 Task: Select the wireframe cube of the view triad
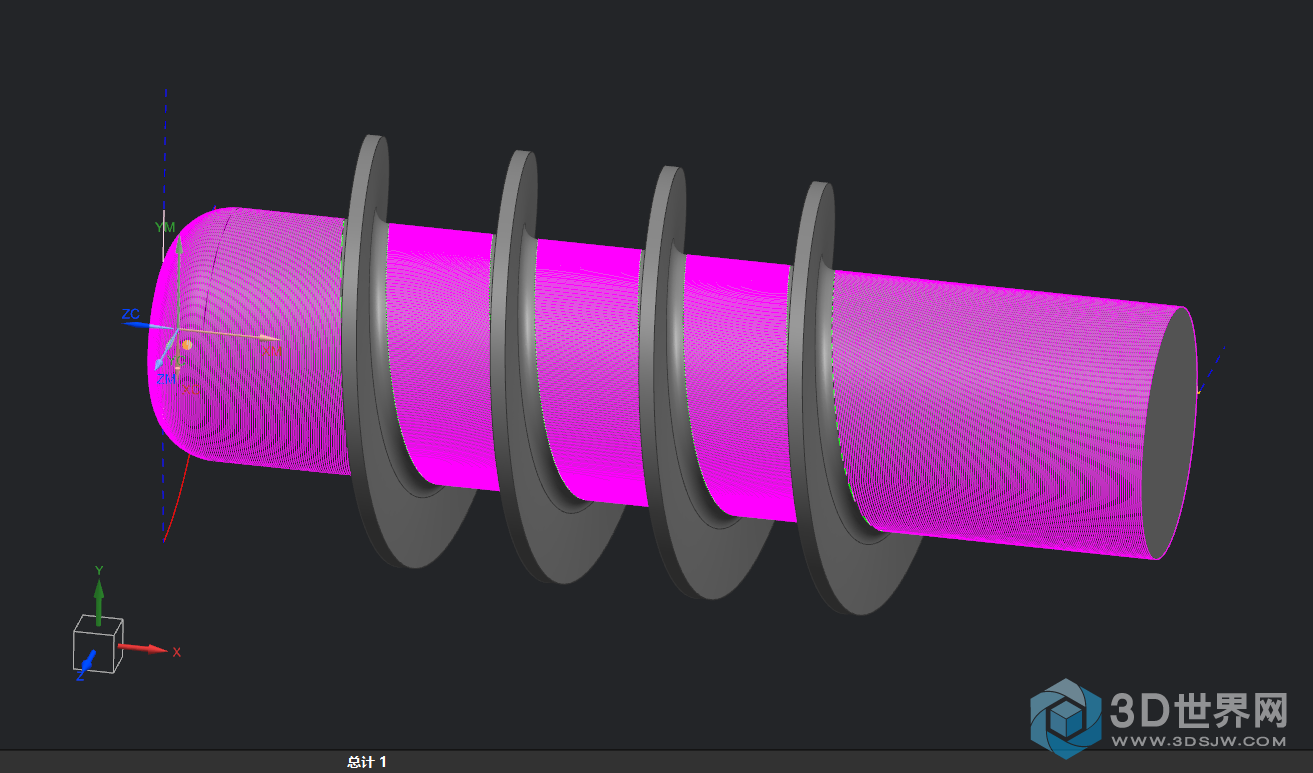(x=98, y=645)
